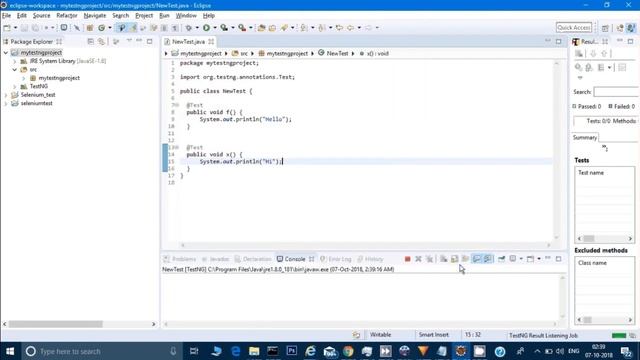The image size is (640, 360).
Task: Collapse the src folder node
Action: (x=15, y=70)
